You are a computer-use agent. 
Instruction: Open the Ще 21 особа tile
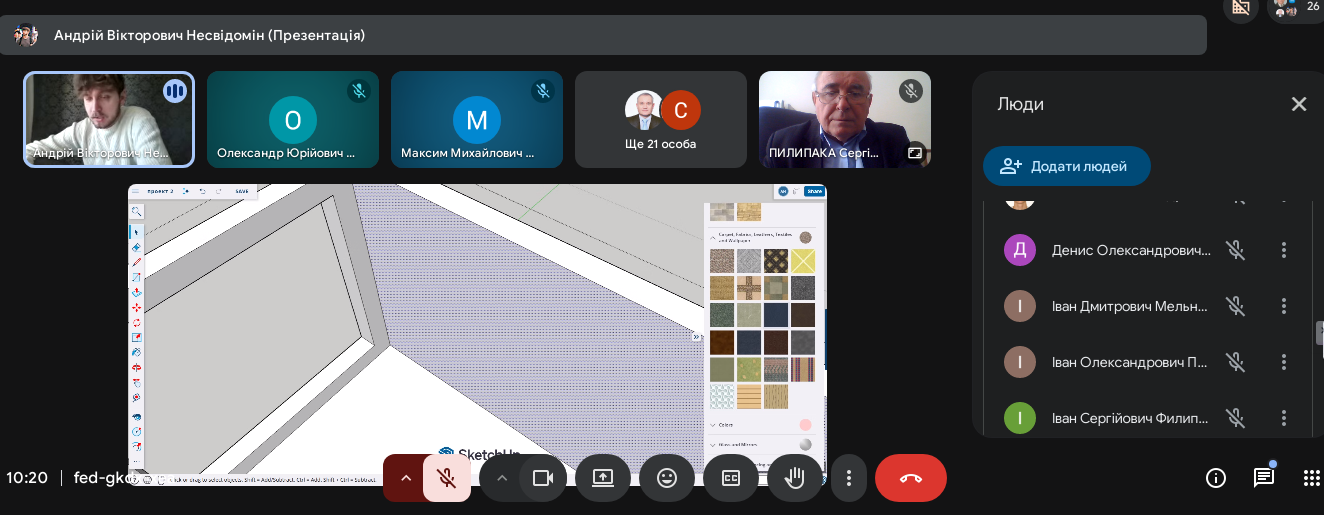click(661, 119)
